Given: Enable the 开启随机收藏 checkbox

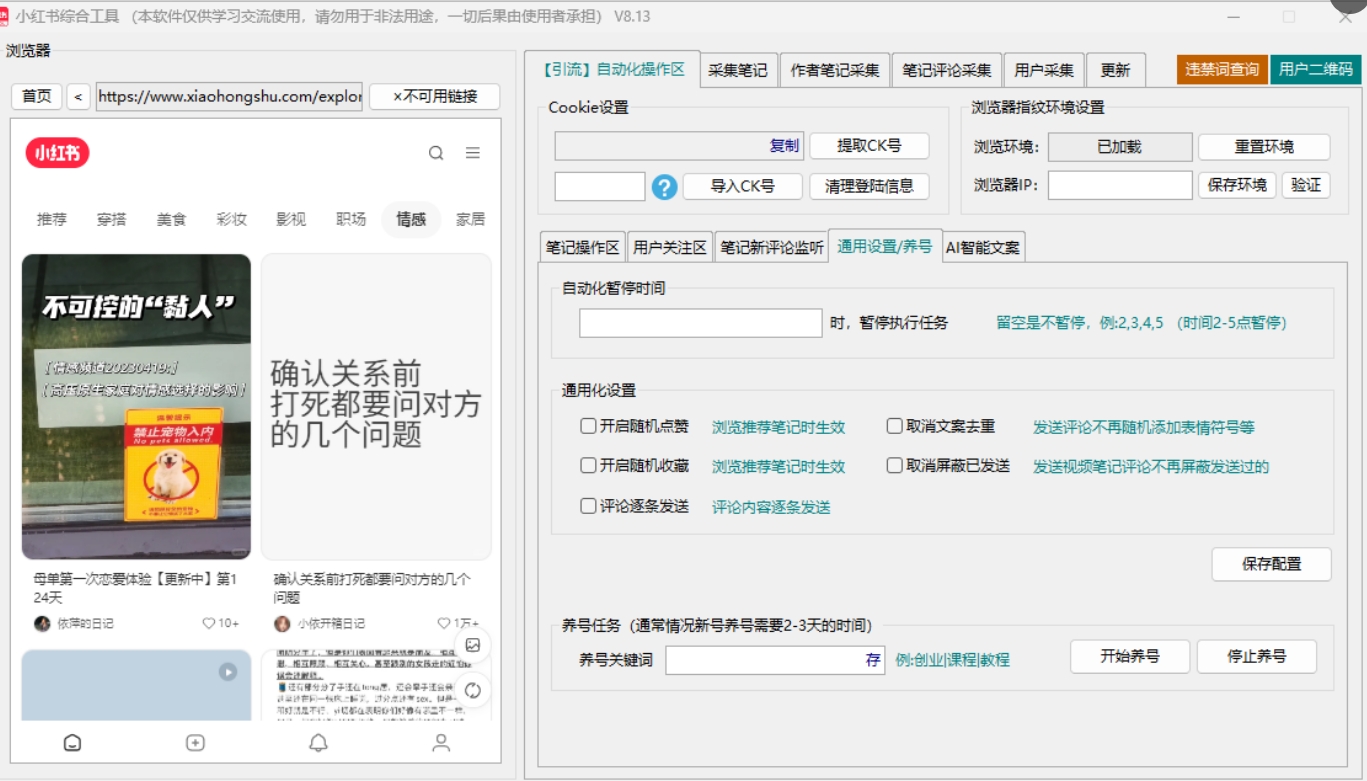Looking at the screenshot, I should [x=588, y=466].
